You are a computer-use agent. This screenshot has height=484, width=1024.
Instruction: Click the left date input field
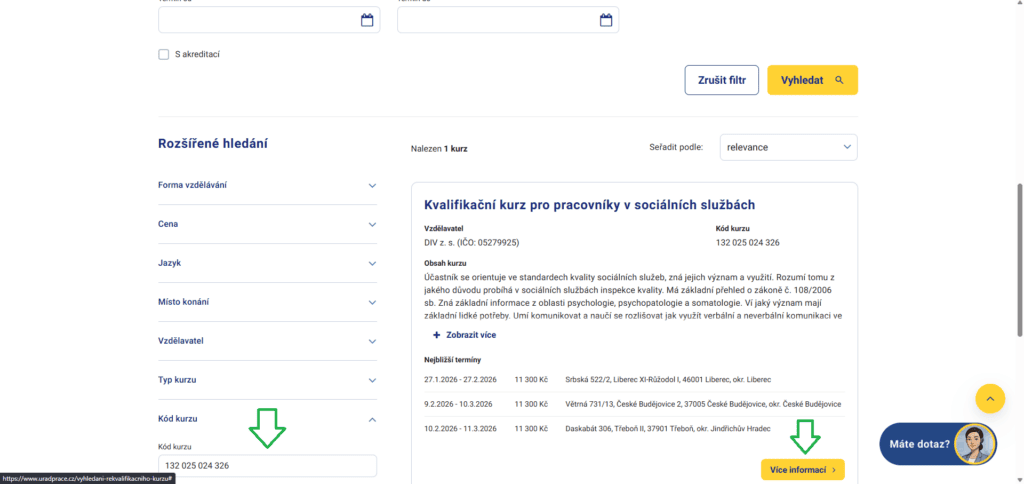pyautogui.click(x=269, y=20)
